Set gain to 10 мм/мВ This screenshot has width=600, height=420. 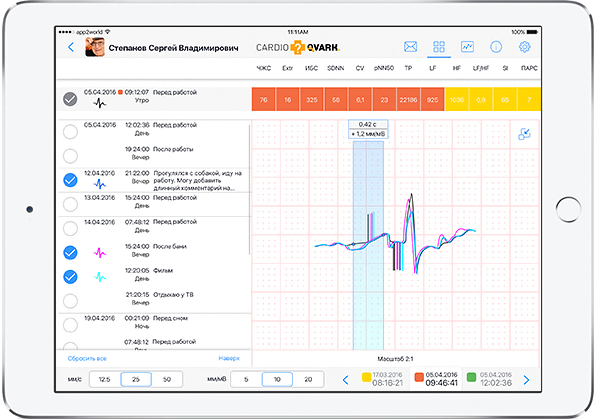click(x=277, y=379)
